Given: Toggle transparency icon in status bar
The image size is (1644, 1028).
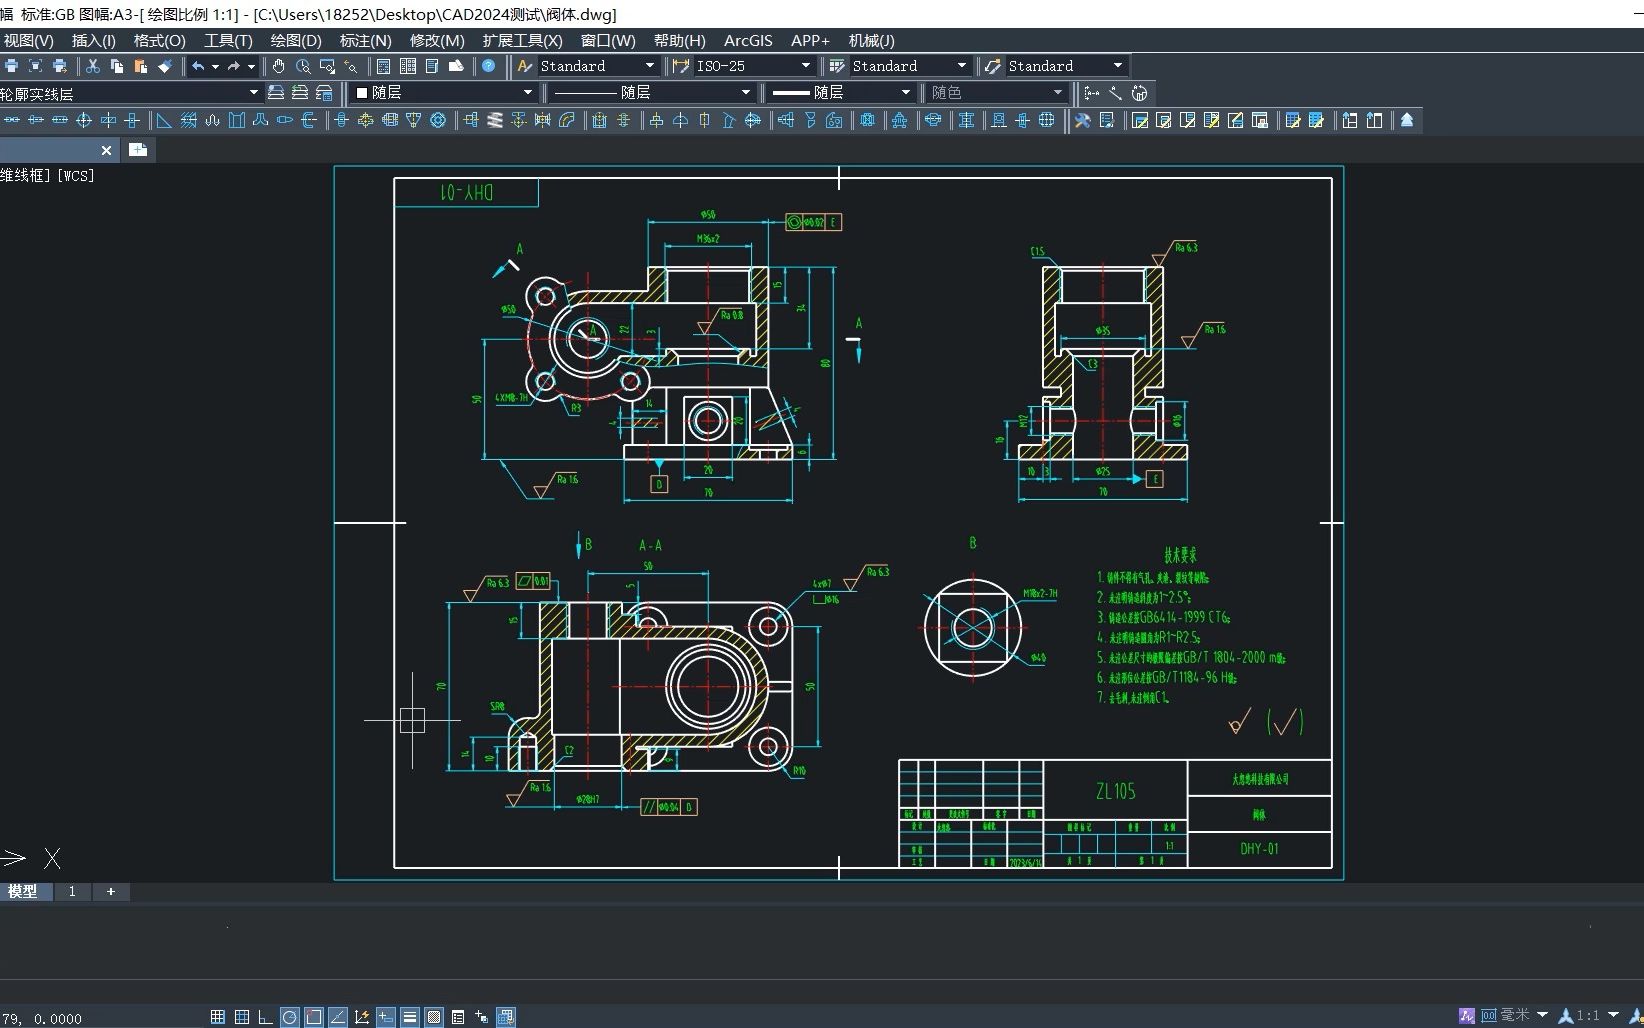Looking at the screenshot, I should point(434,1017).
